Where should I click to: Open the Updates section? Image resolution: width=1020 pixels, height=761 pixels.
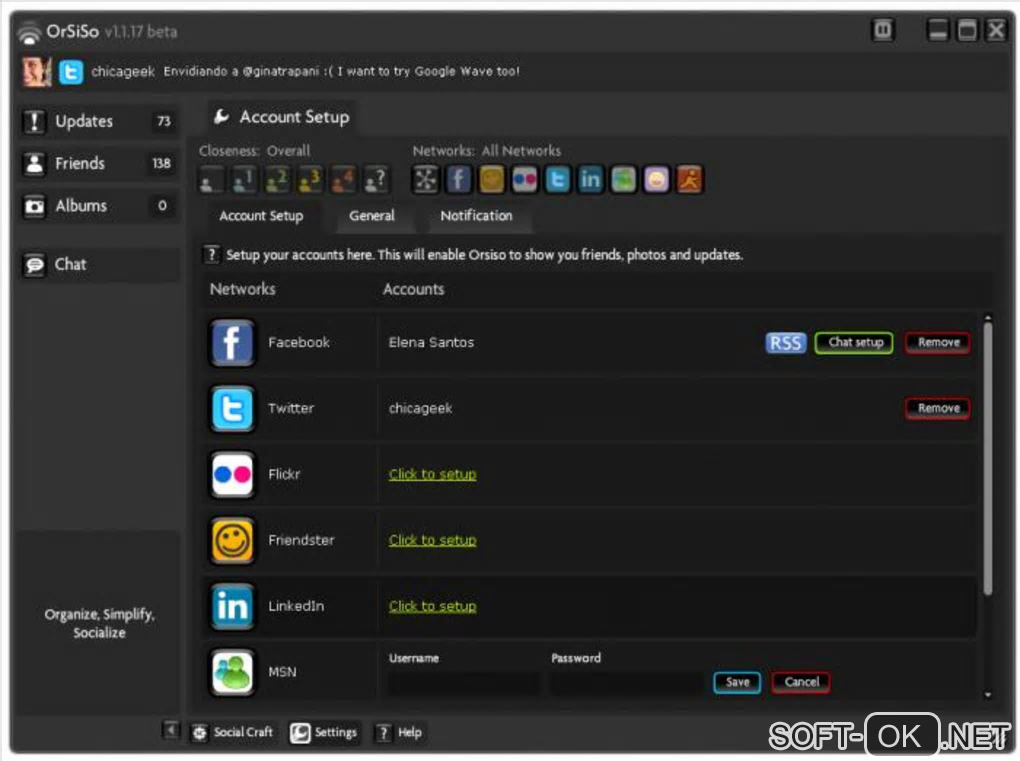99,121
